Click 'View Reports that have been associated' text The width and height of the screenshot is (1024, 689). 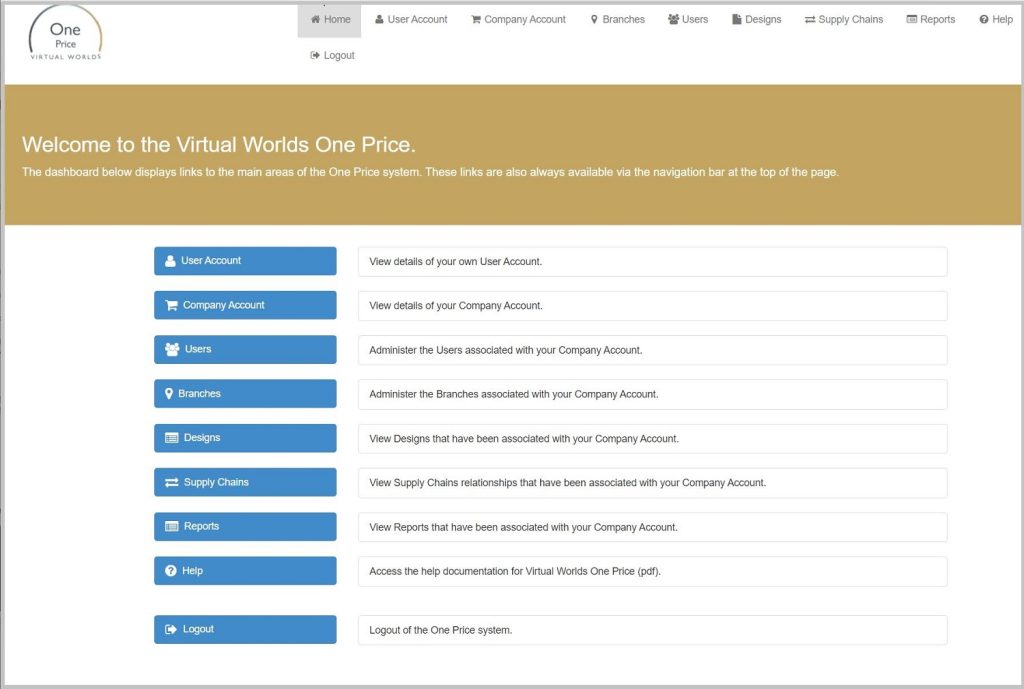(x=523, y=527)
